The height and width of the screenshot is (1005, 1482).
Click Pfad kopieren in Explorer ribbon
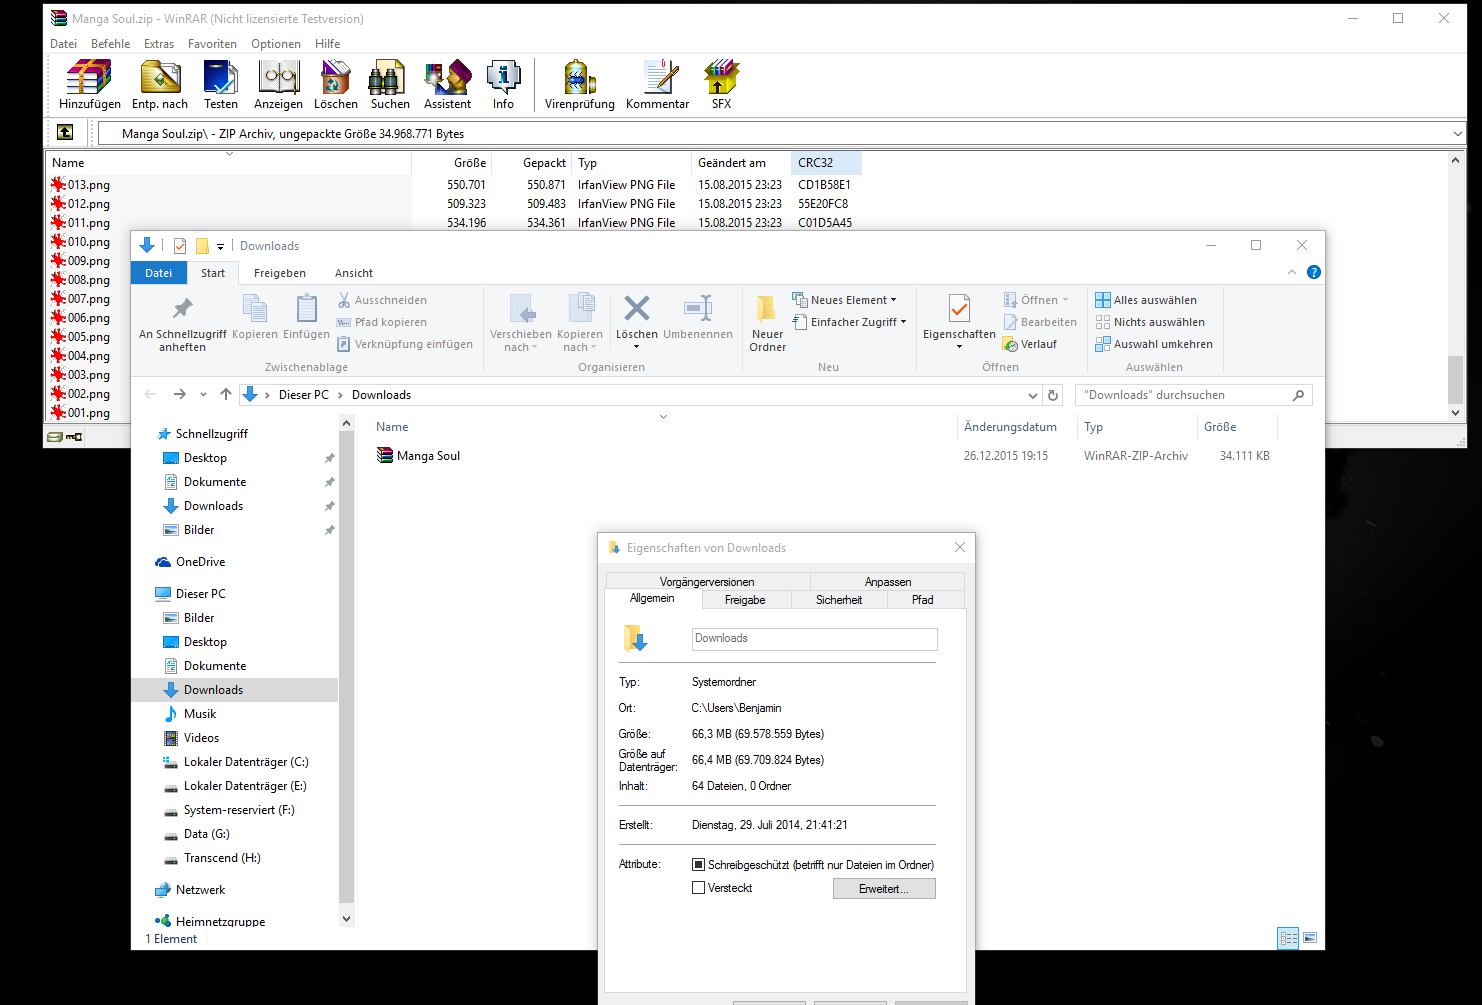pos(382,322)
